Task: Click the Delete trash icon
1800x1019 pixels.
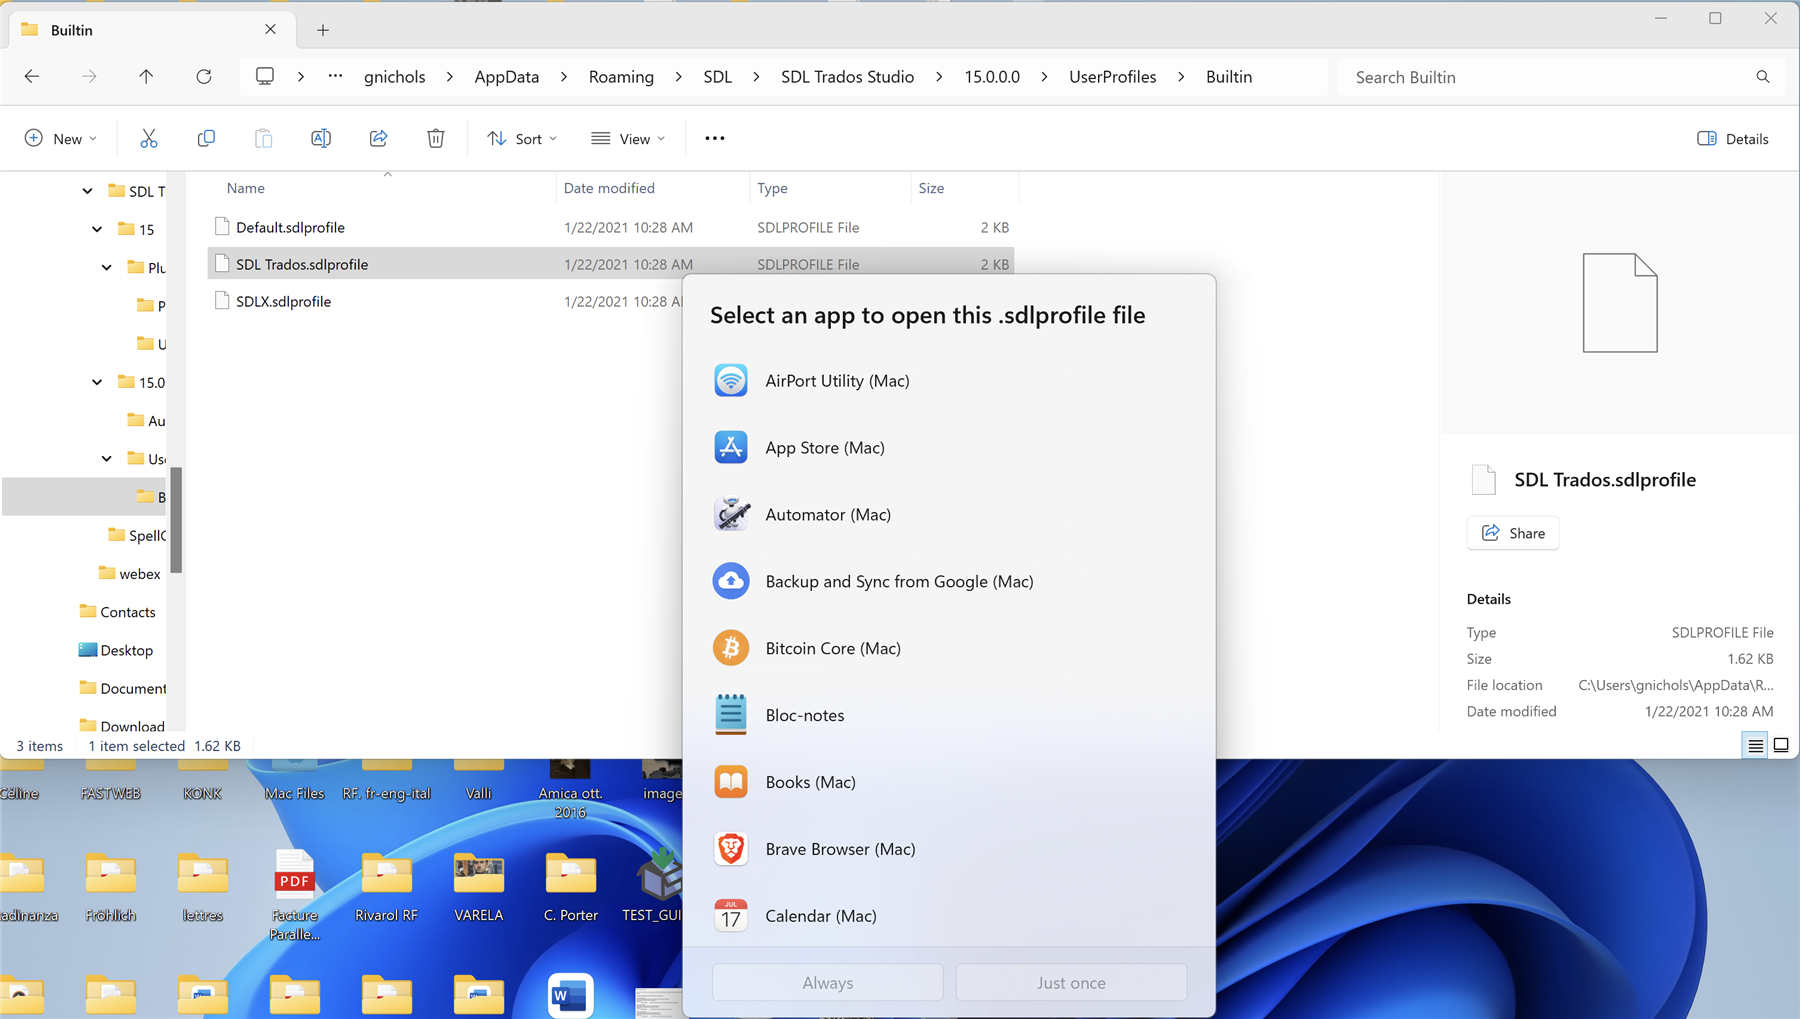Action: click(436, 138)
